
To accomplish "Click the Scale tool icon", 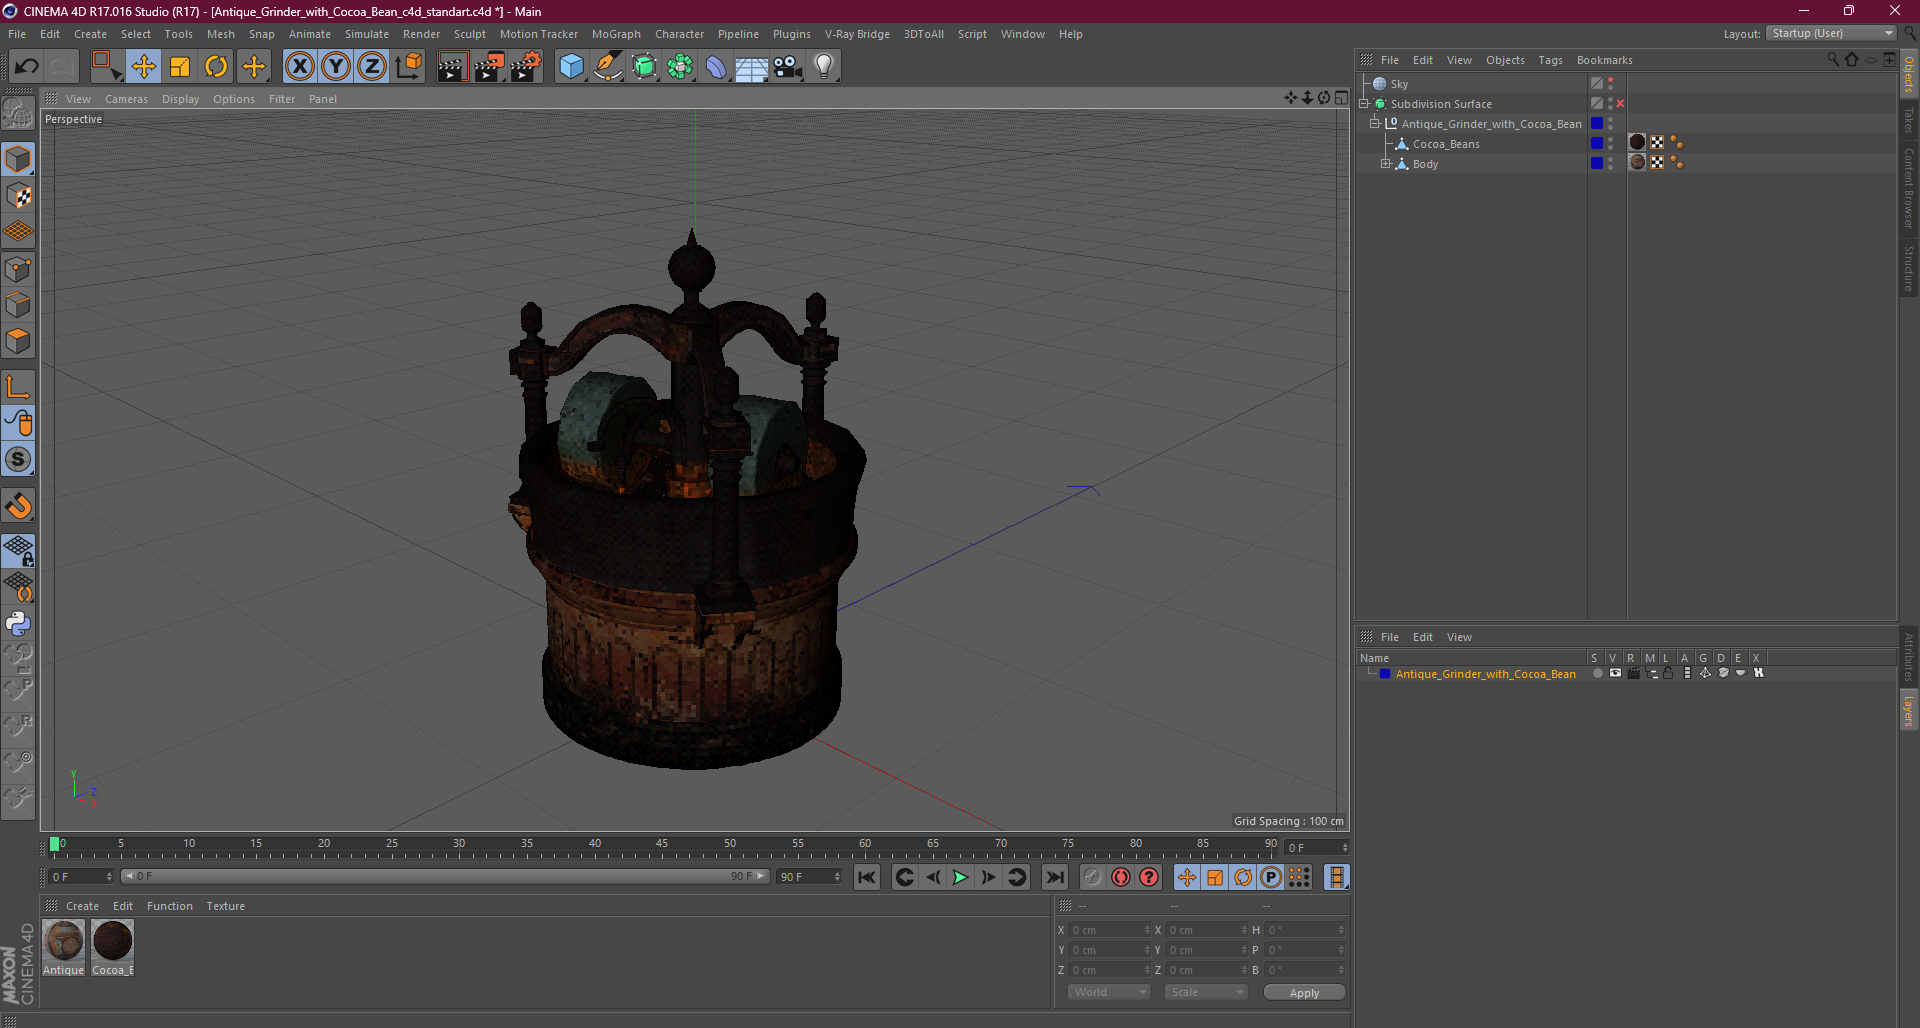I will coord(180,67).
